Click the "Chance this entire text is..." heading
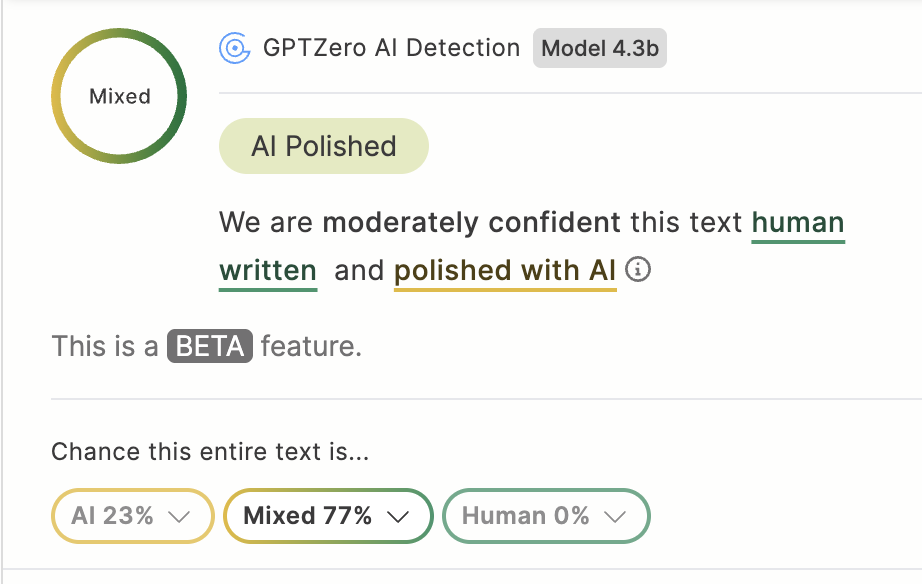 tap(210, 451)
